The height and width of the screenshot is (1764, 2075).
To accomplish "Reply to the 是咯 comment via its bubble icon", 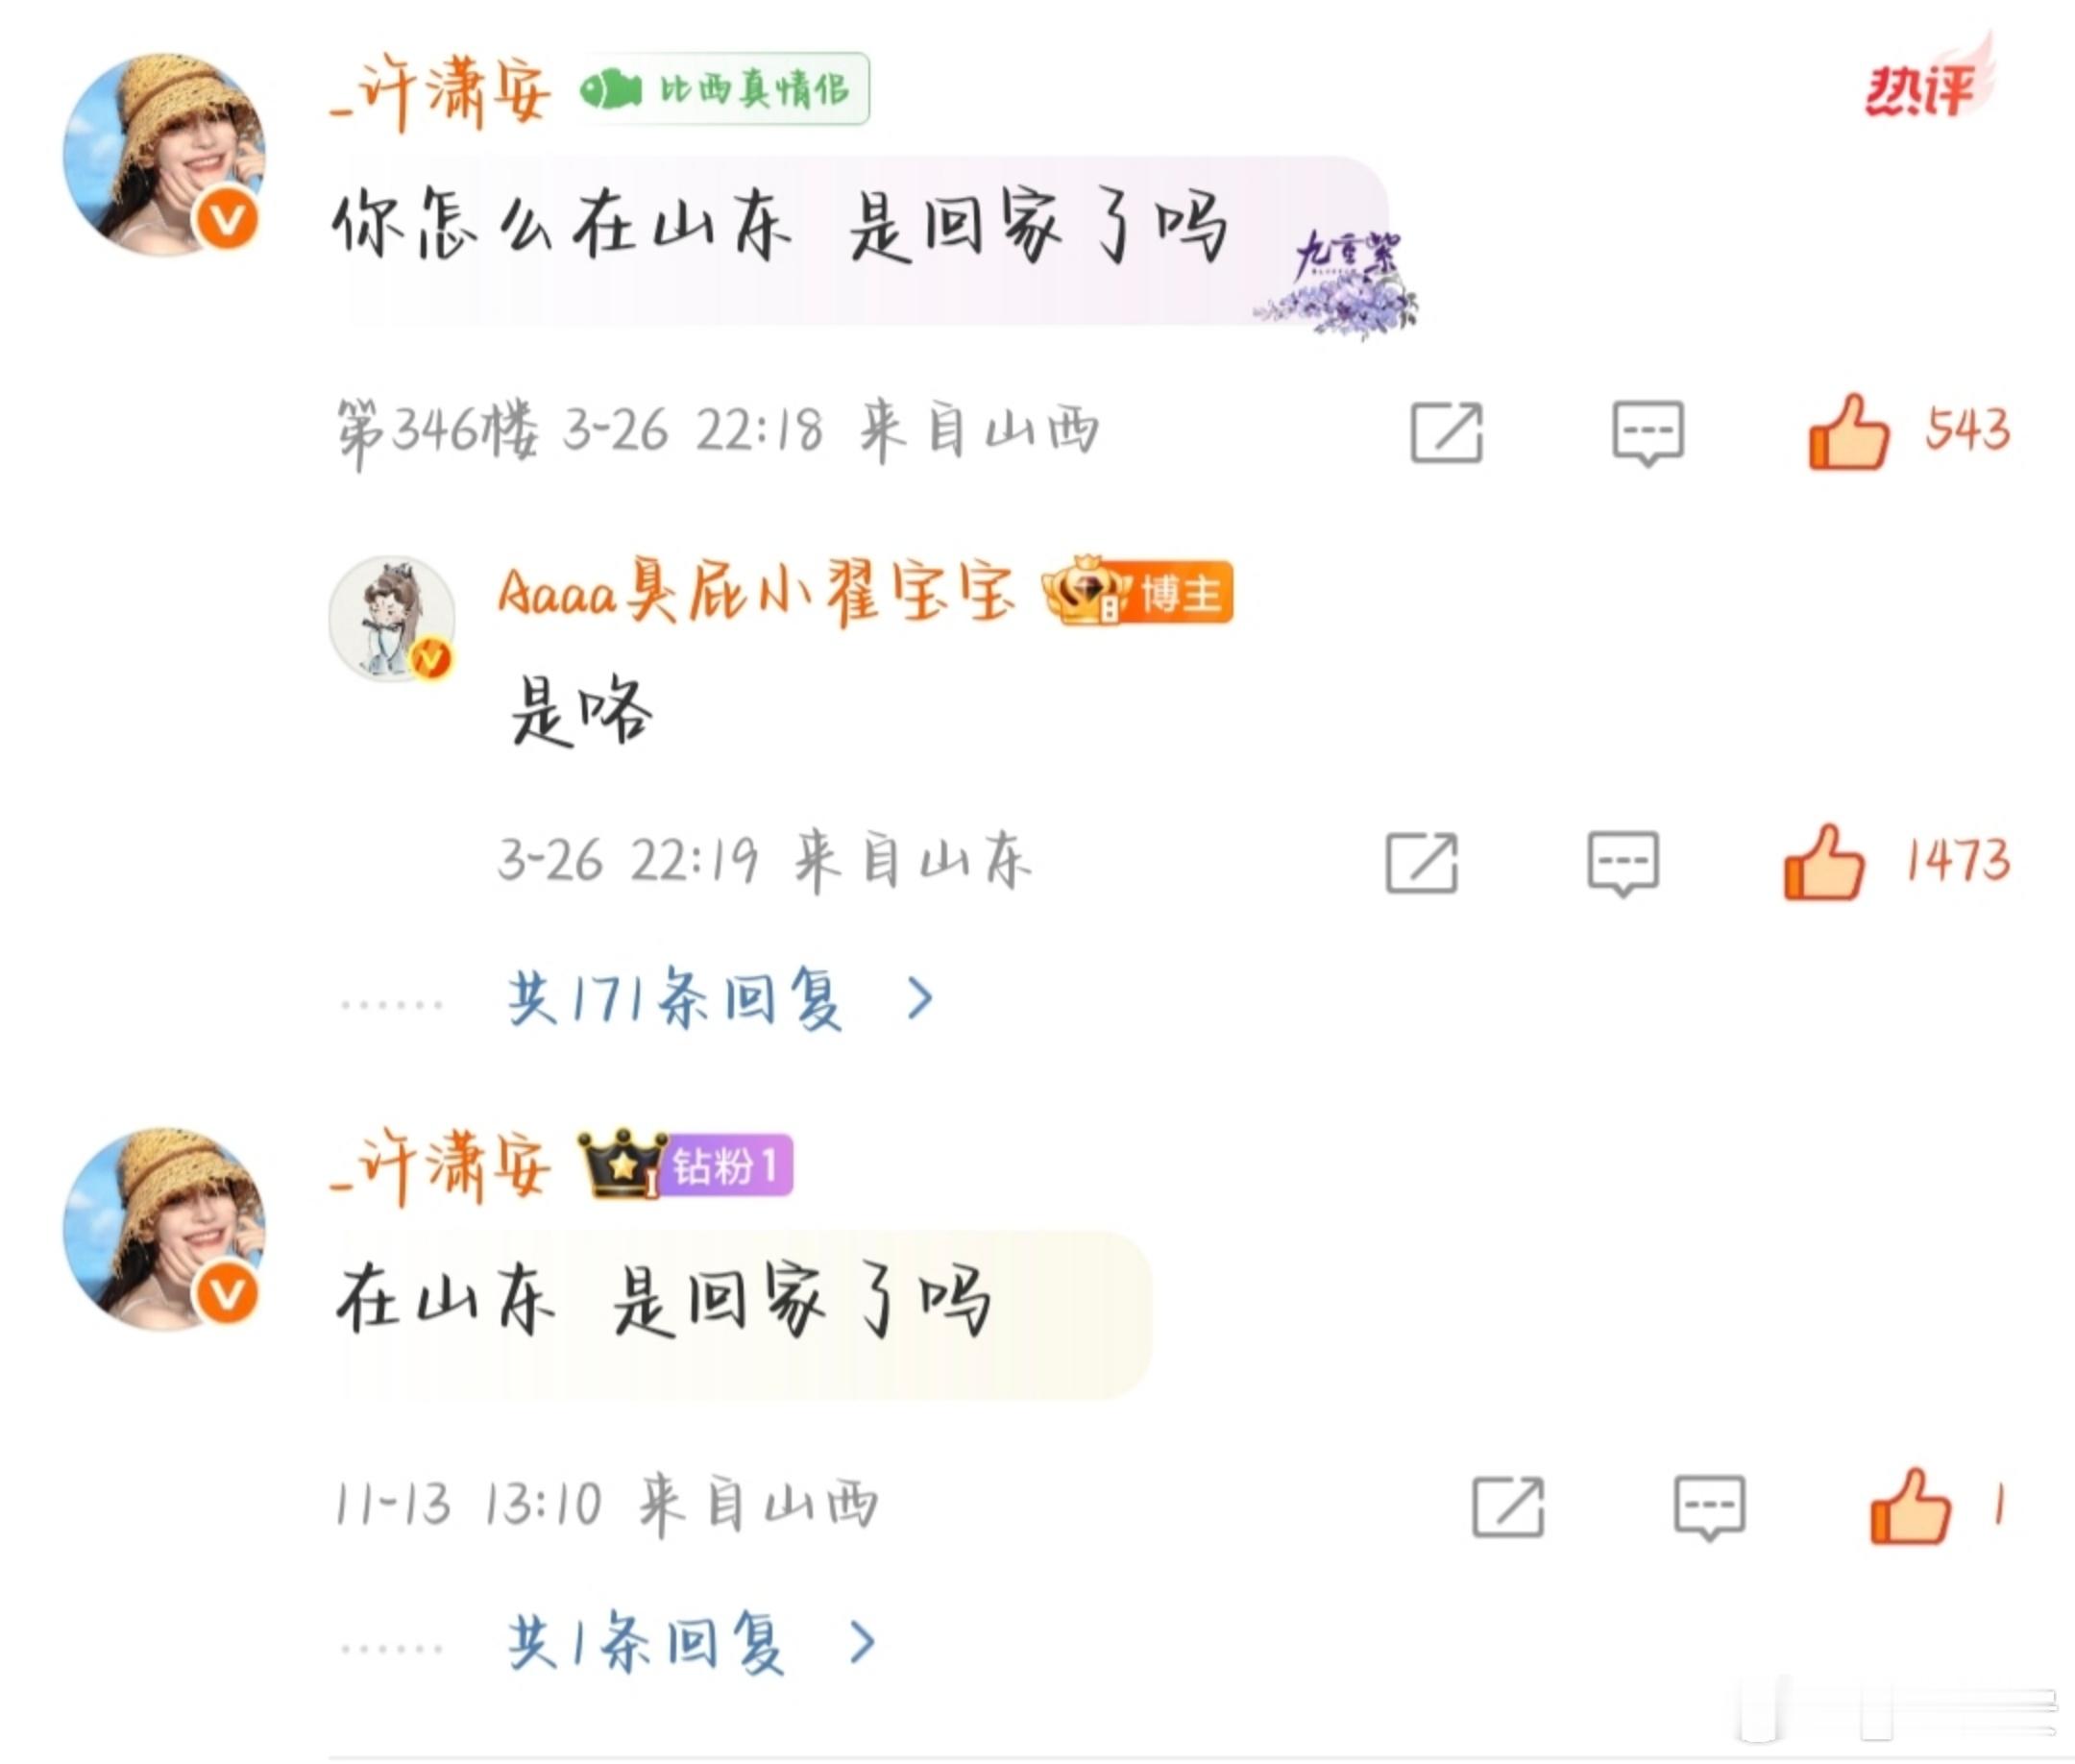I will click(1622, 864).
